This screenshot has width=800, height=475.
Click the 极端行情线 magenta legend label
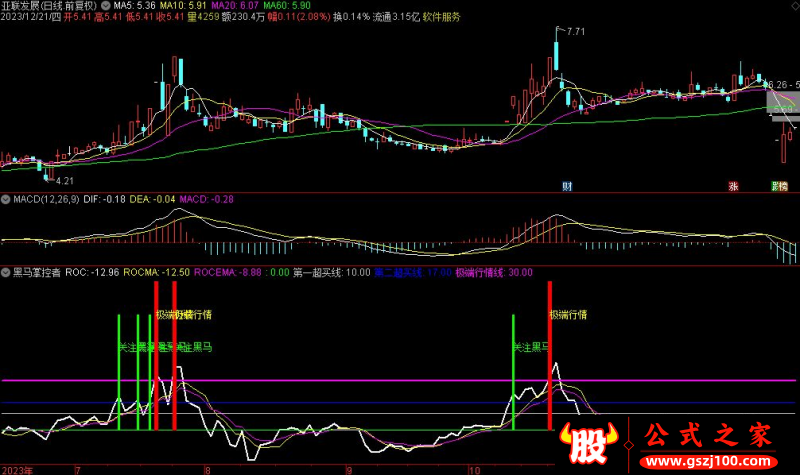click(x=494, y=271)
